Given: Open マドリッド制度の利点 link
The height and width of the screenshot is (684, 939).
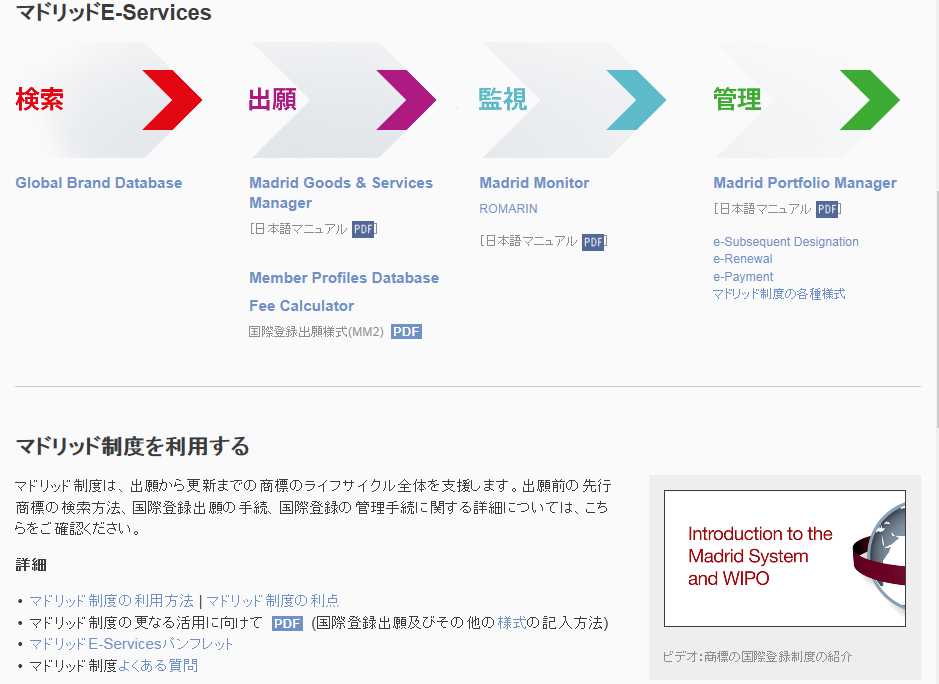Looking at the screenshot, I should tap(272, 601).
